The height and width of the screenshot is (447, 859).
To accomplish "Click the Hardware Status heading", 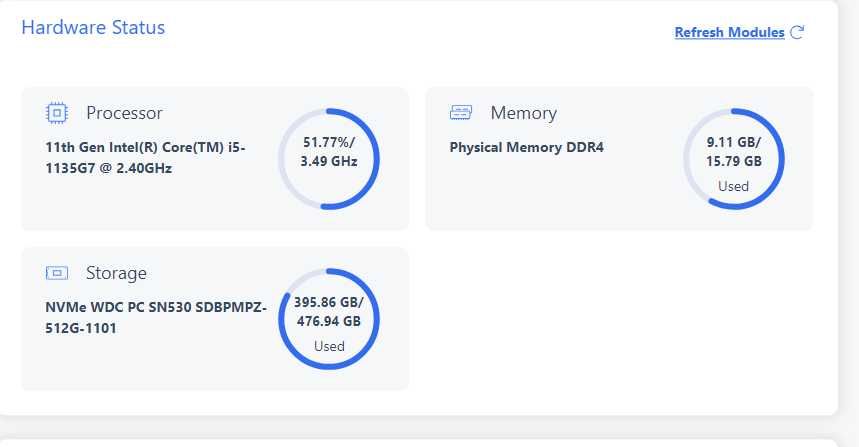I will [93, 27].
